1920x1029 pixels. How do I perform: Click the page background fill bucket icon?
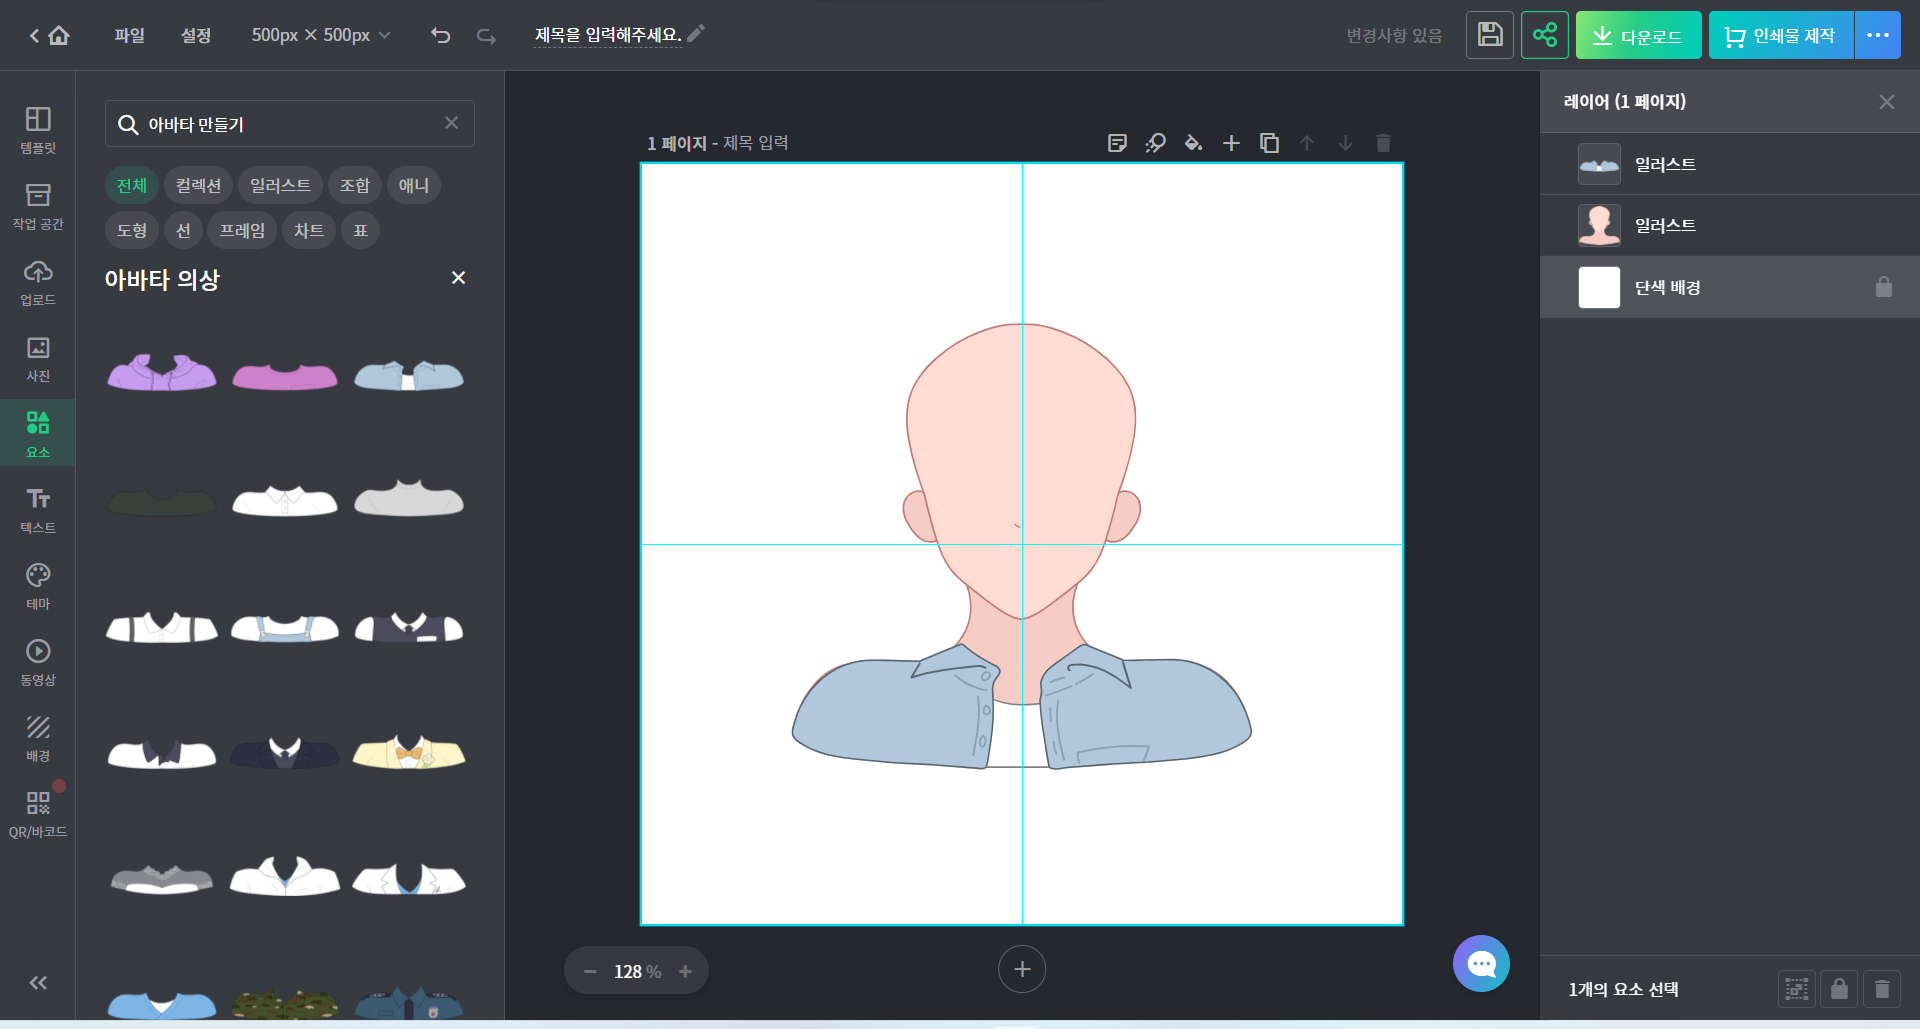(1193, 143)
